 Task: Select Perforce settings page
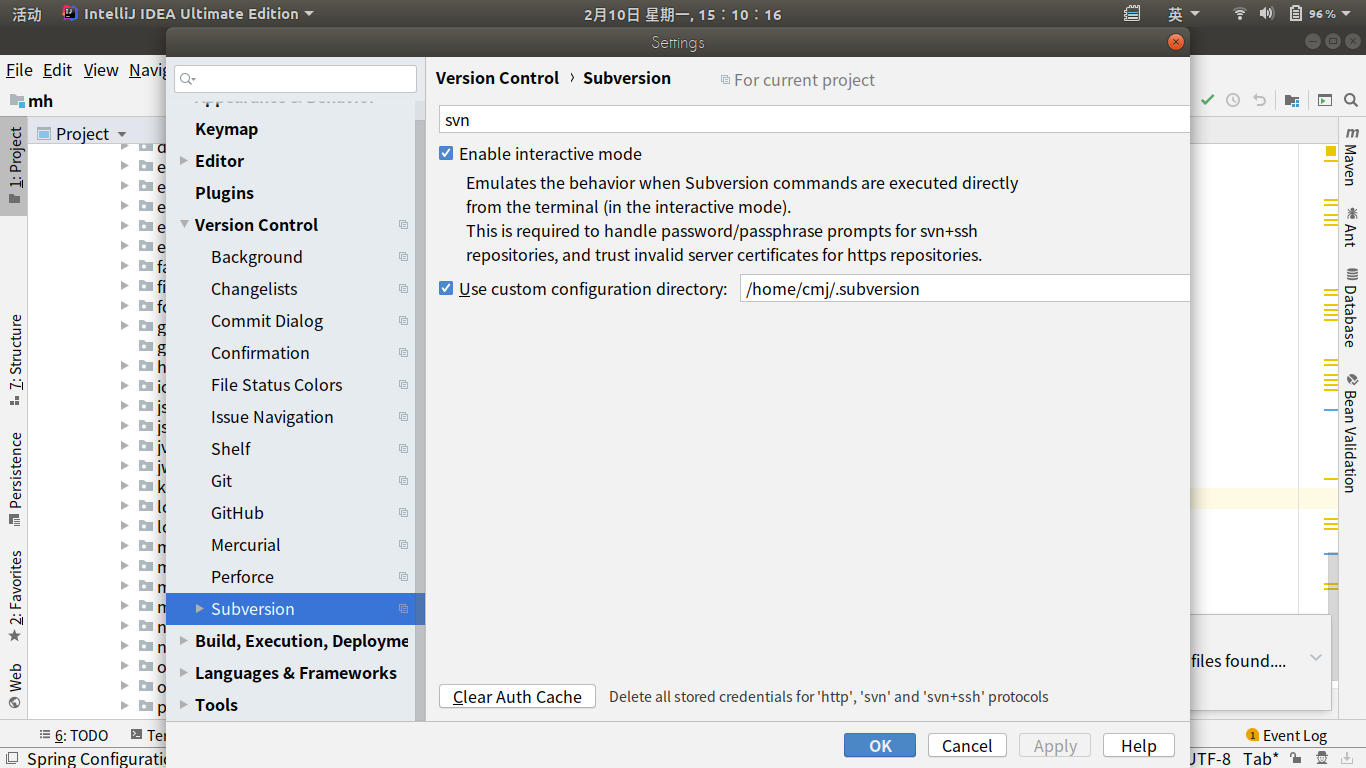pos(242,577)
